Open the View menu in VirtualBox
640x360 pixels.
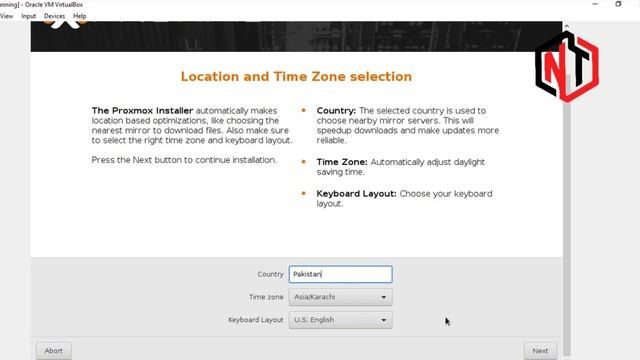click(6, 16)
